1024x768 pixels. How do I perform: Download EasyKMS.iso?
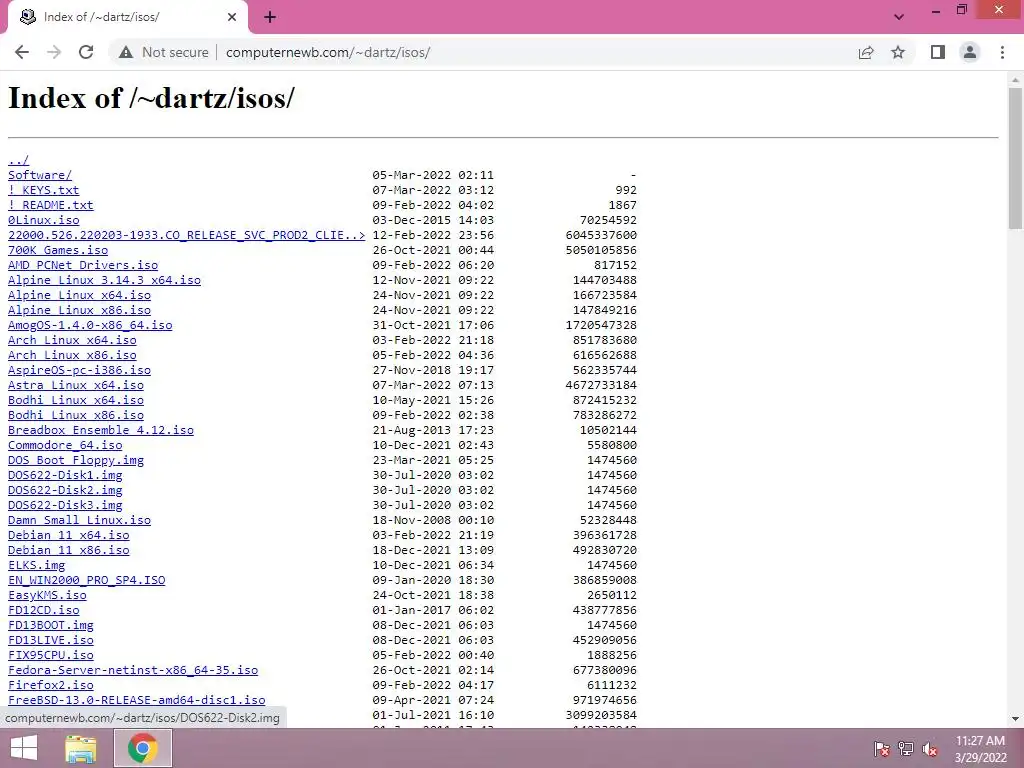click(x=47, y=596)
